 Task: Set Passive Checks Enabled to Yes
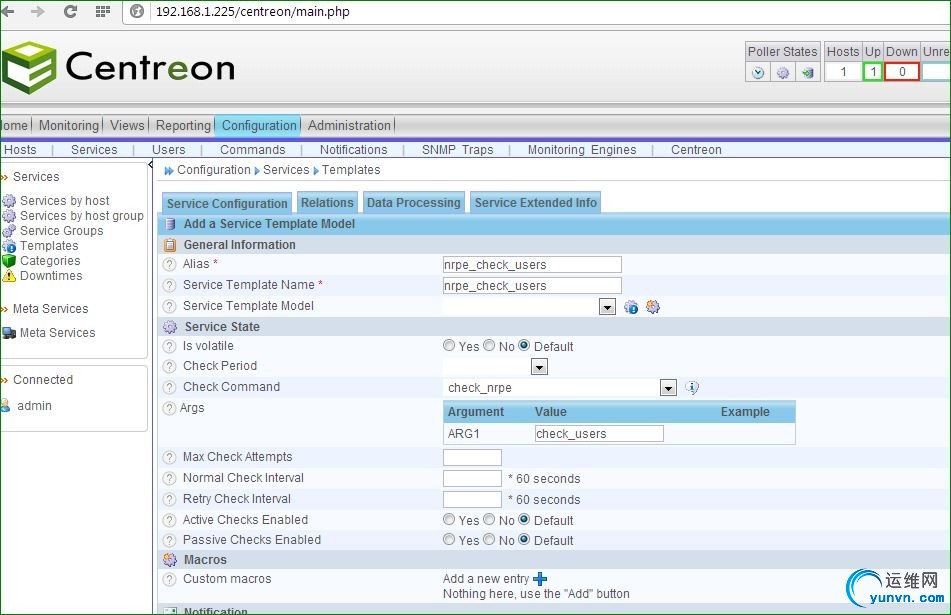449,539
